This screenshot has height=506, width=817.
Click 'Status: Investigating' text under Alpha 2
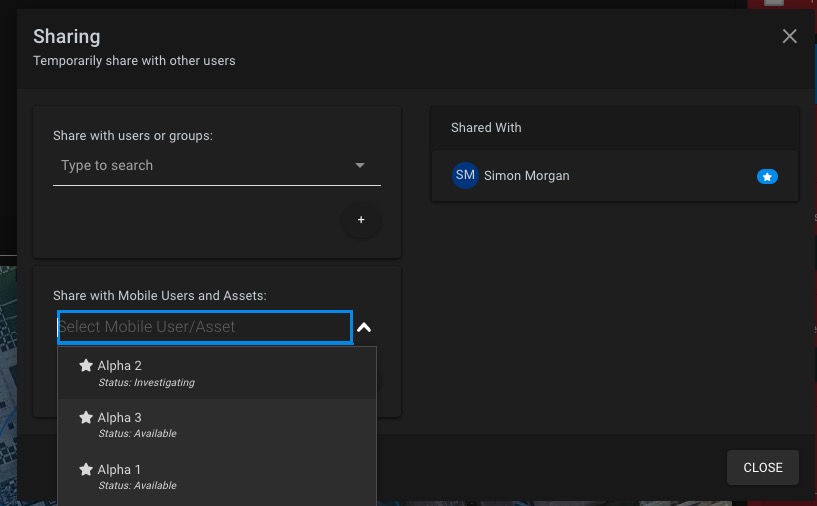pyautogui.click(x=146, y=382)
